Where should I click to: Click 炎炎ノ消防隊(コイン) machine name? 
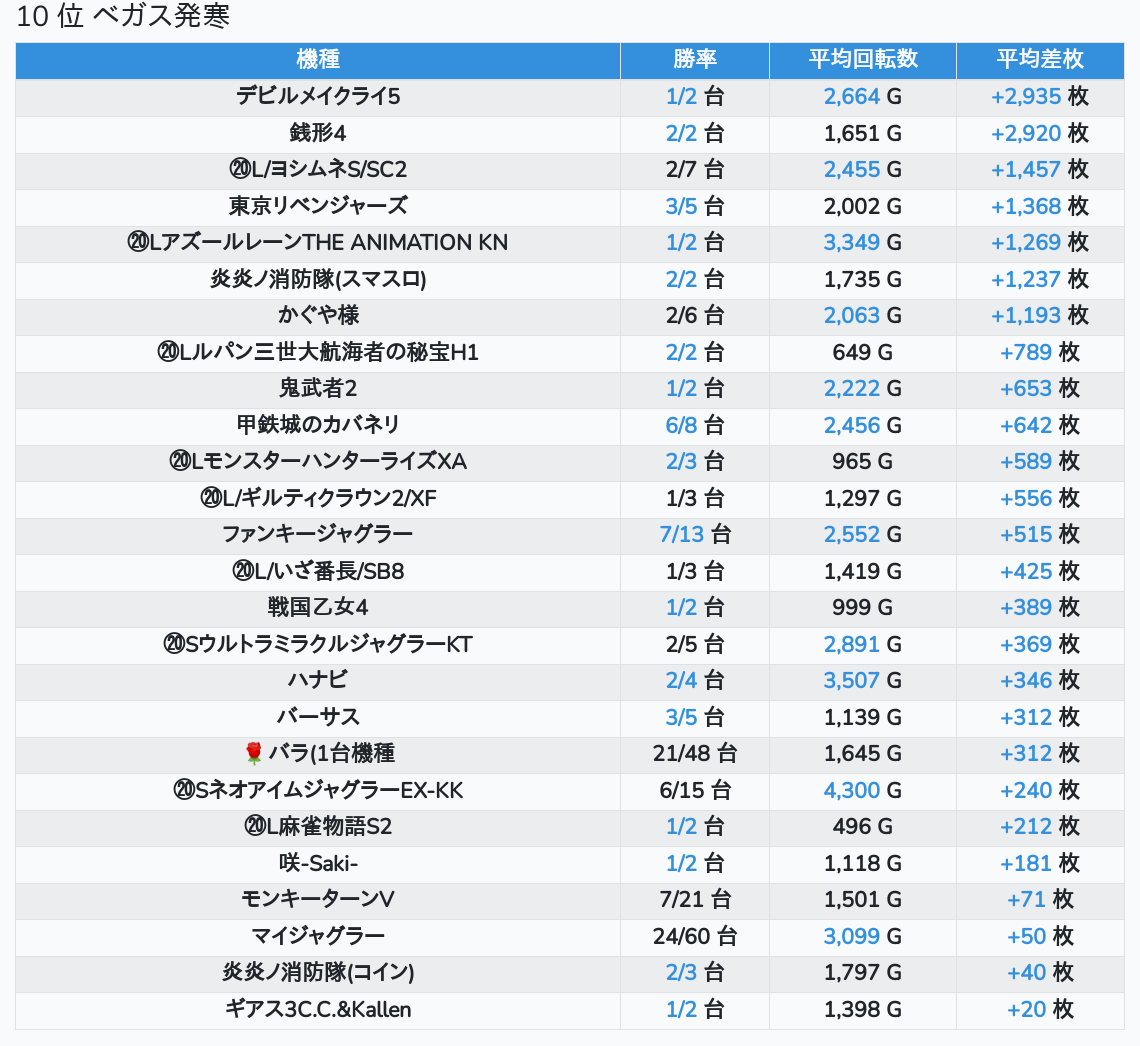click(318, 973)
